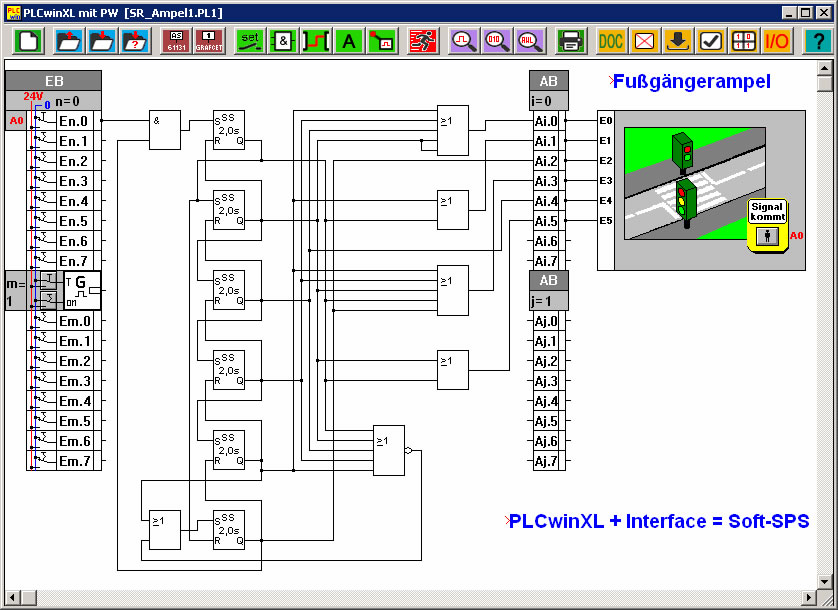Click the red running man icon

click(x=422, y=41)
